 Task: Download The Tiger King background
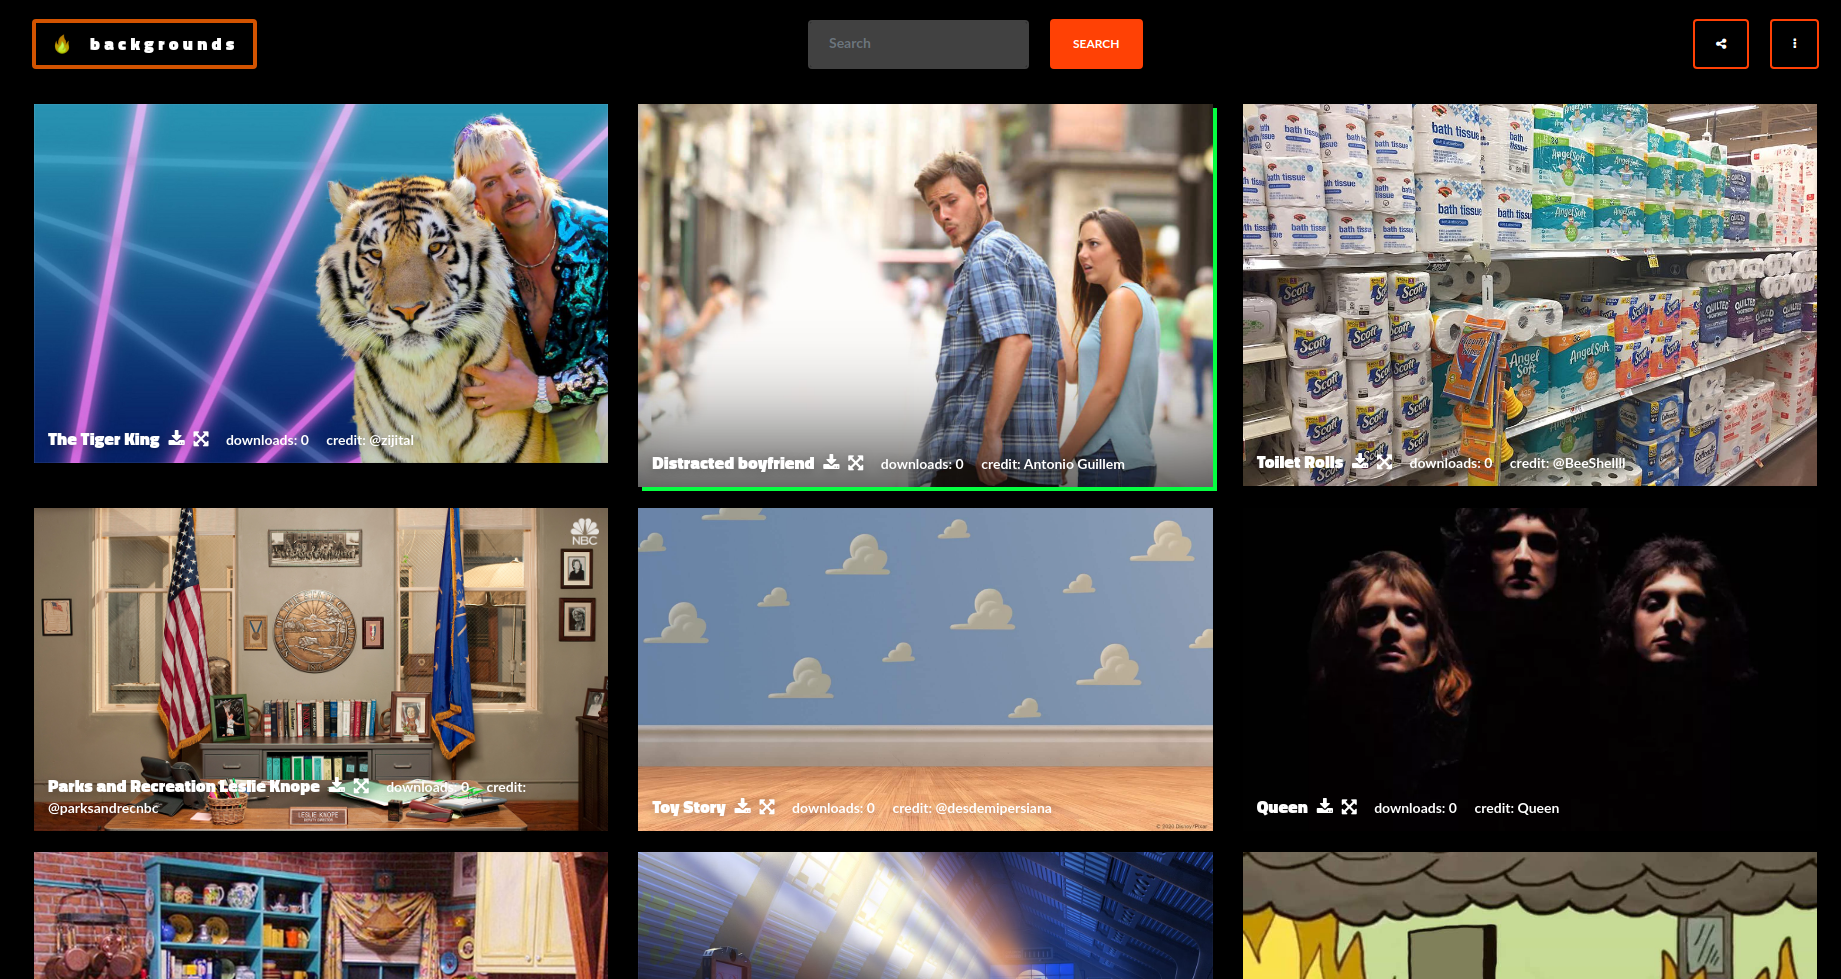coord(177,438)
